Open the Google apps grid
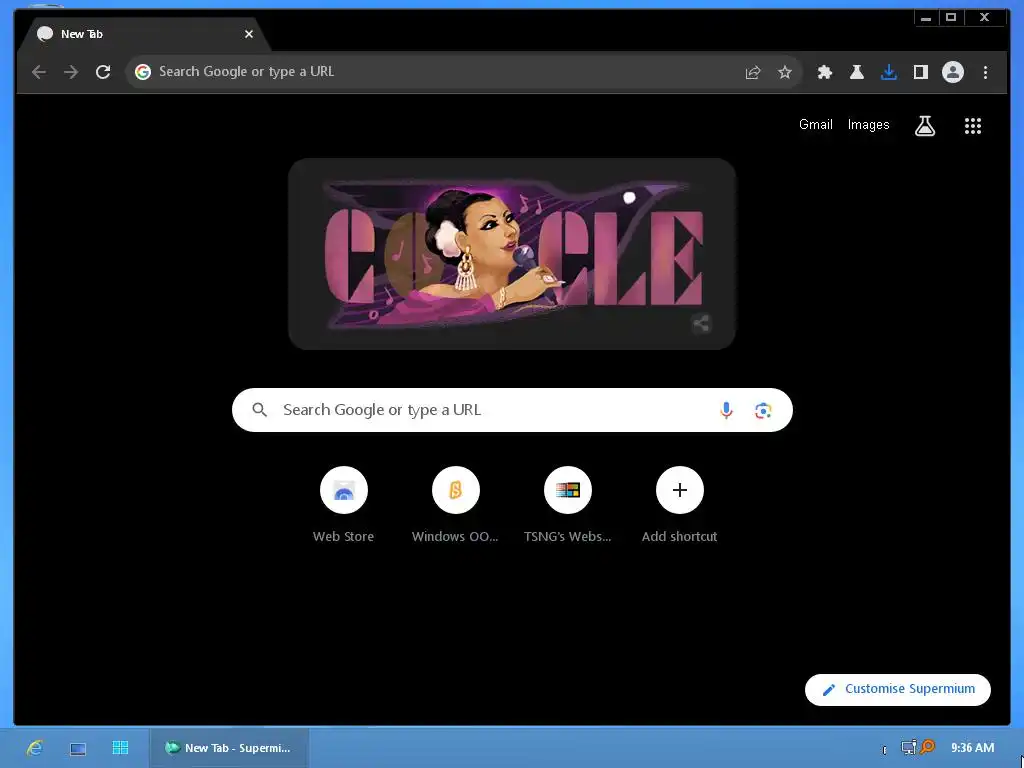 tap(973, 126)
